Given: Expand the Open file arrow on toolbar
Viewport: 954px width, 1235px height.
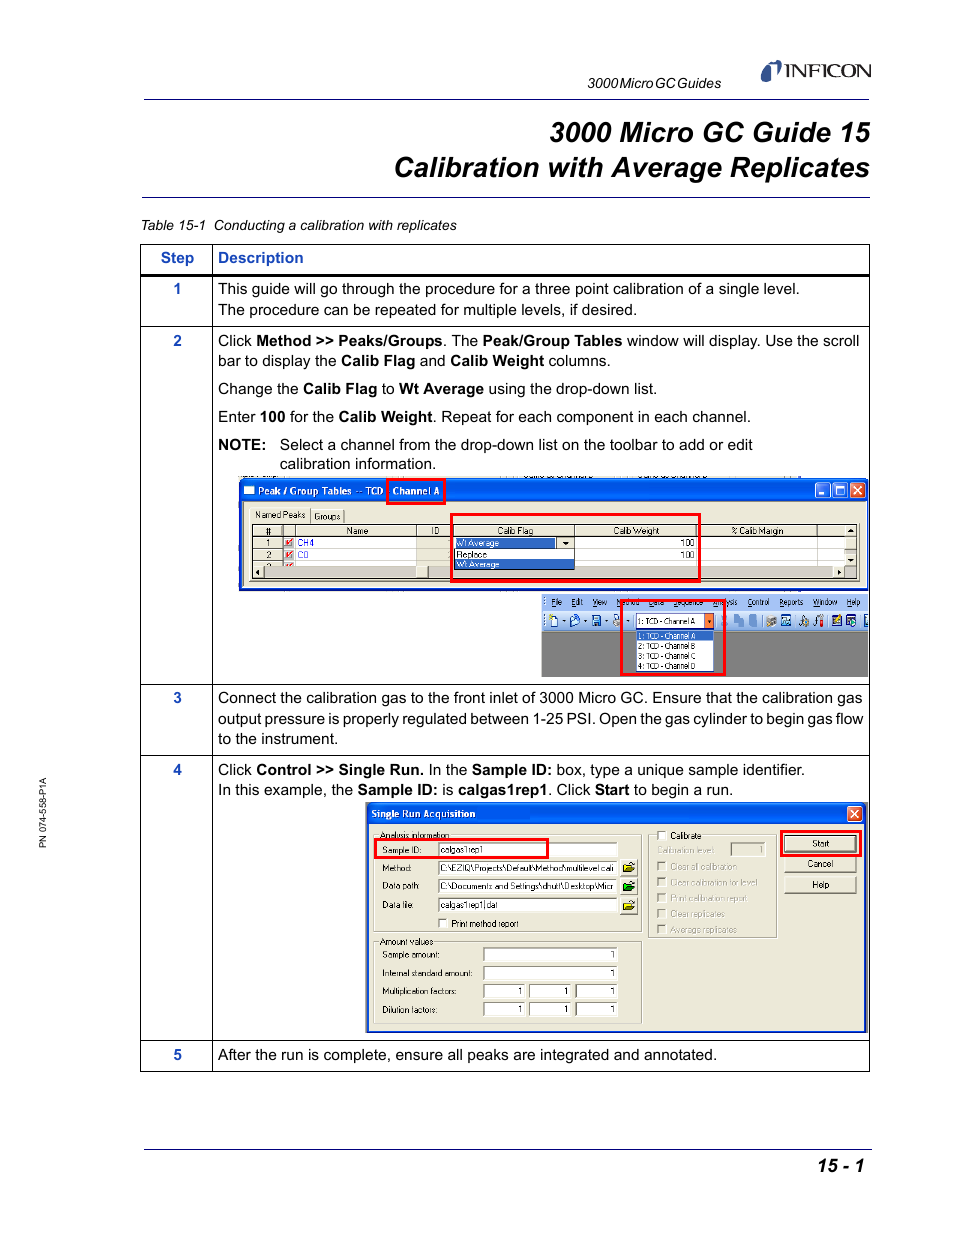Looking at the screenshot, I should point(586,621).
